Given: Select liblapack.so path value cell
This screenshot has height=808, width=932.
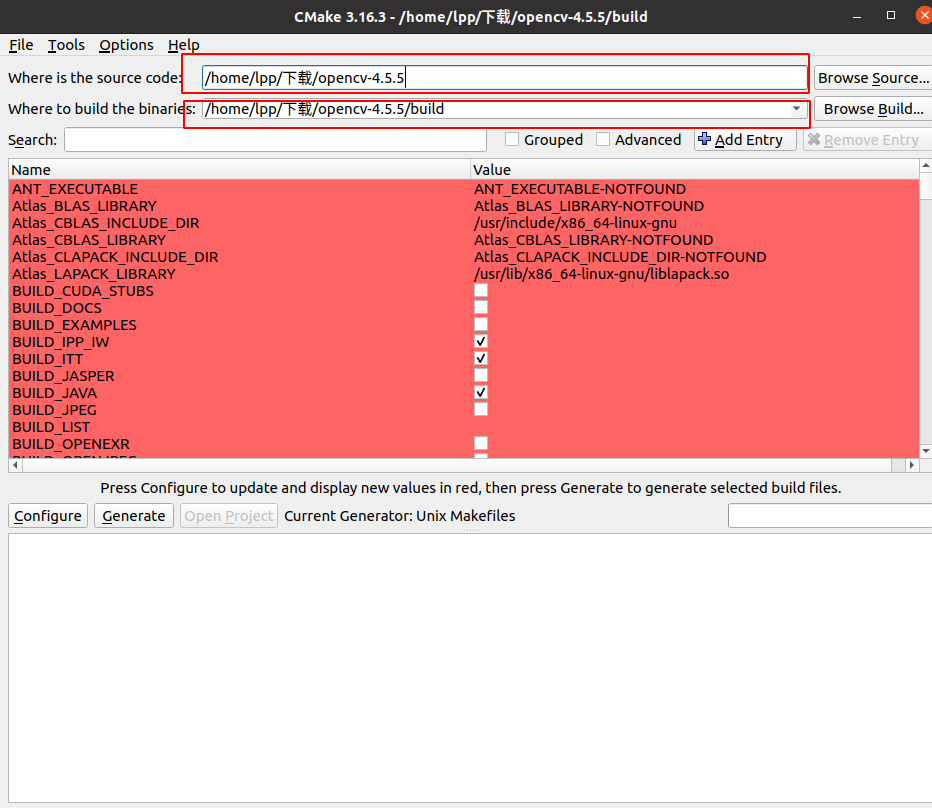Looking at the screenshot, I should [x=602, y=274].
